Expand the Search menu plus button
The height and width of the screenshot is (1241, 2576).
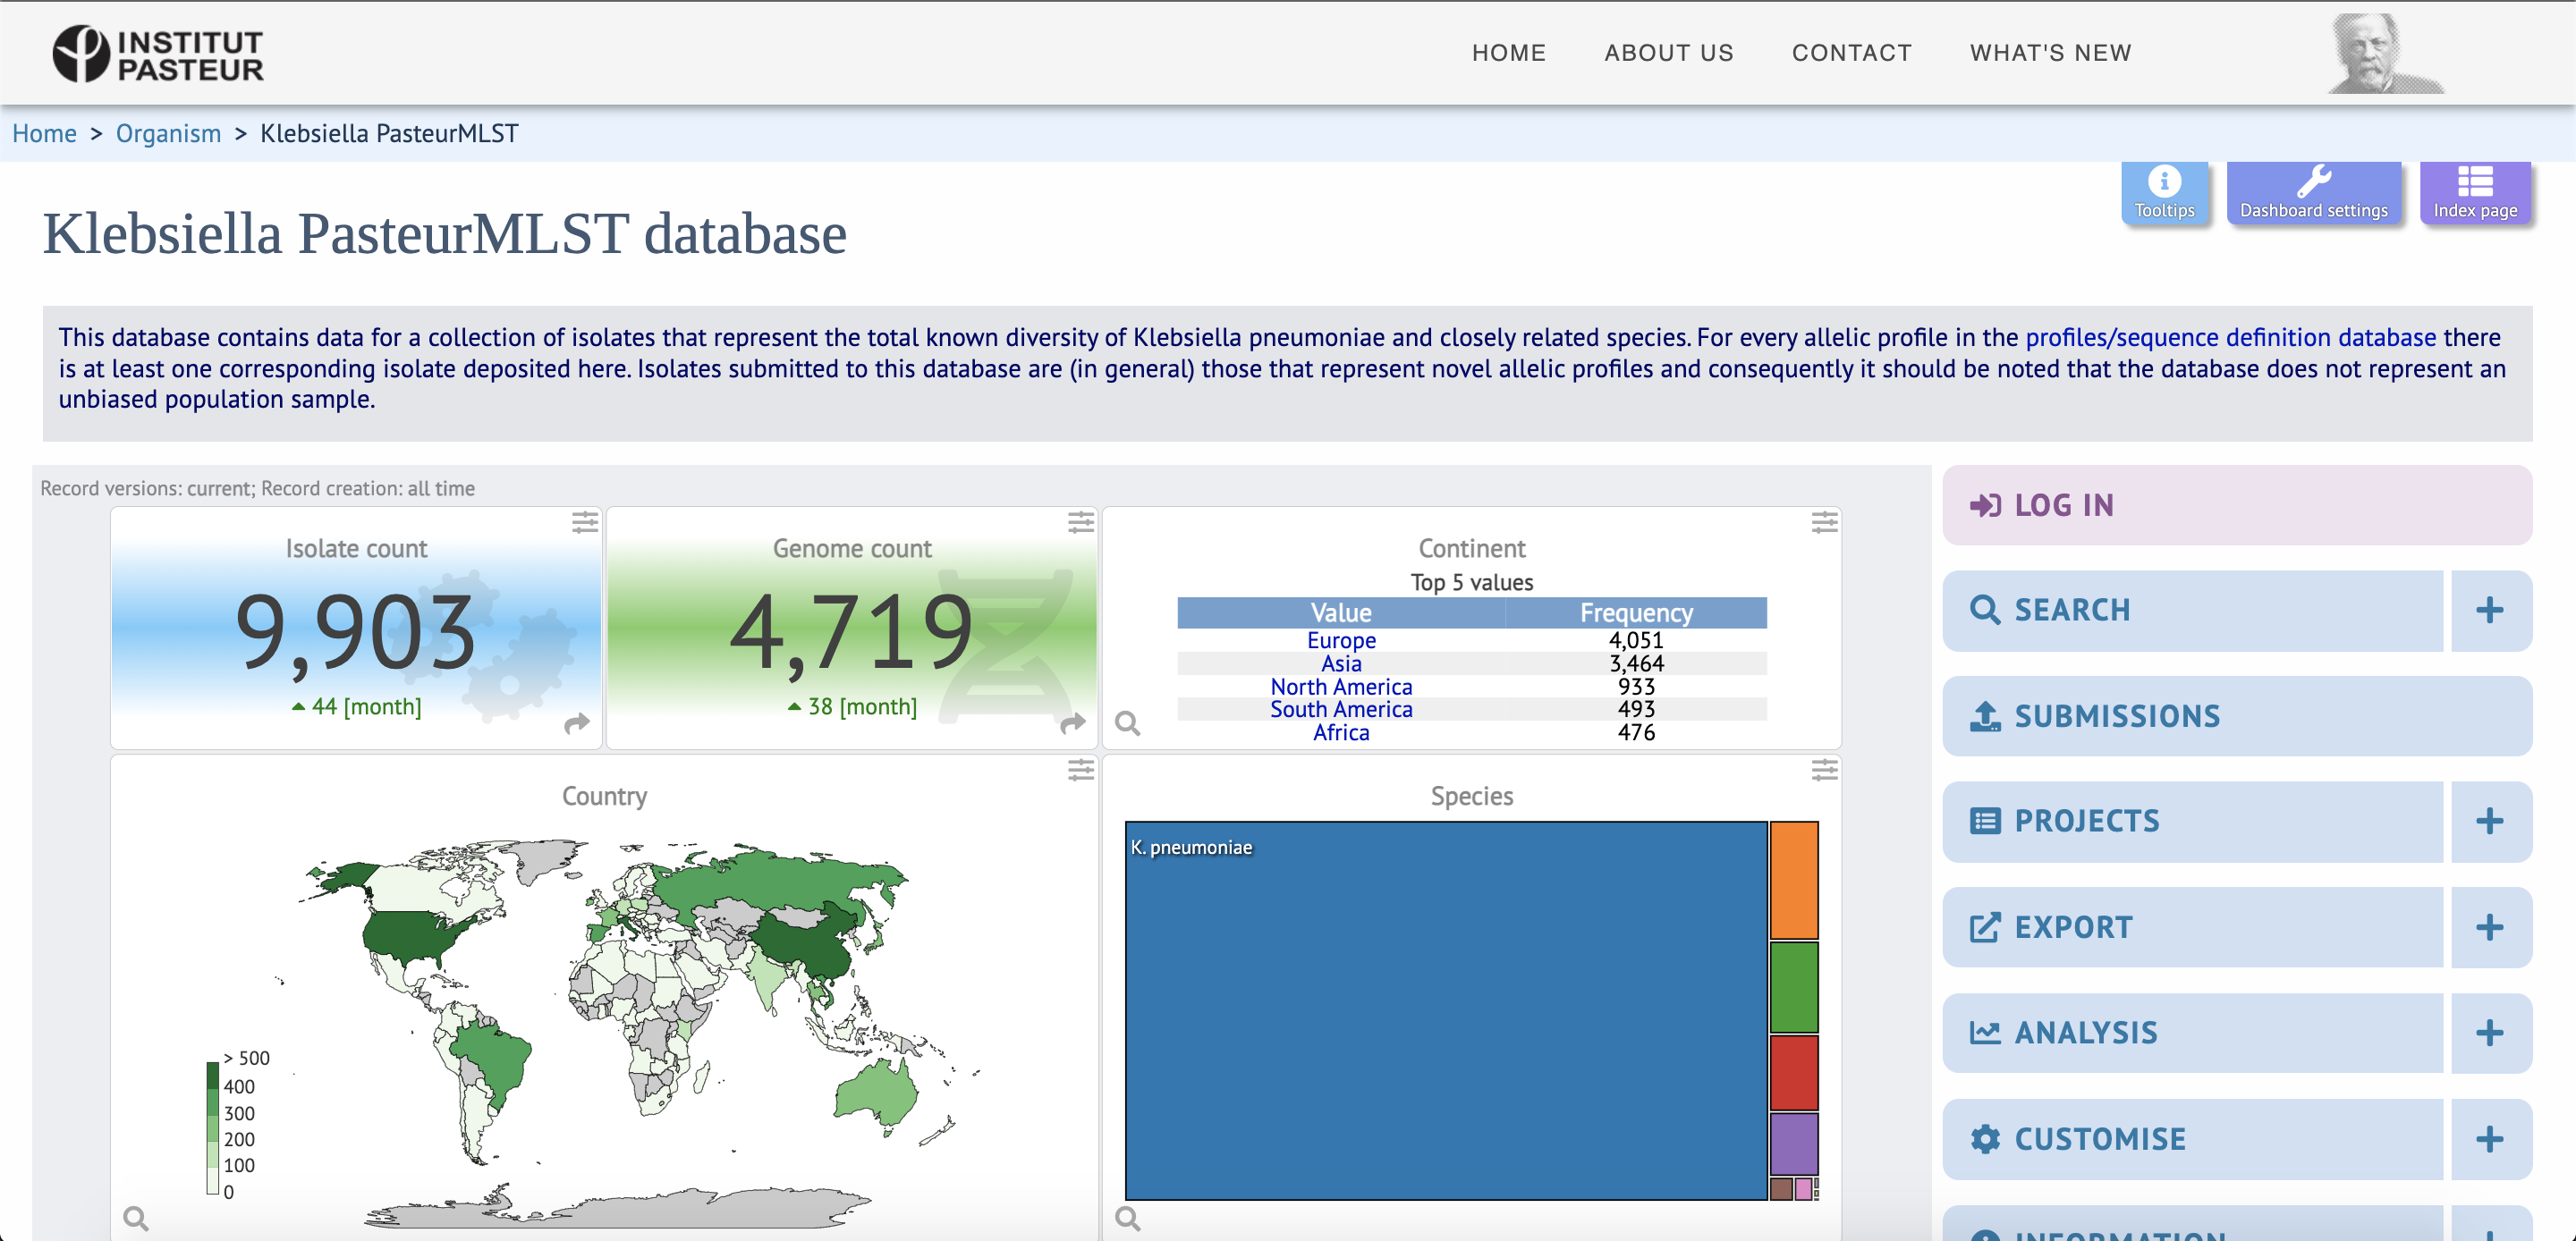point(2489,610)
